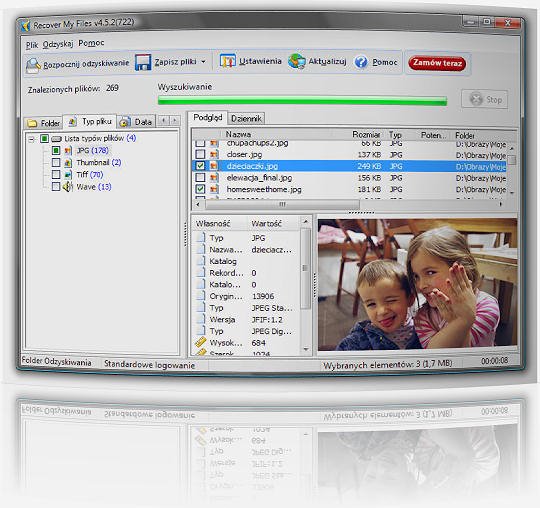Check the Wave (13) checkbox

(x=56, y=187)
